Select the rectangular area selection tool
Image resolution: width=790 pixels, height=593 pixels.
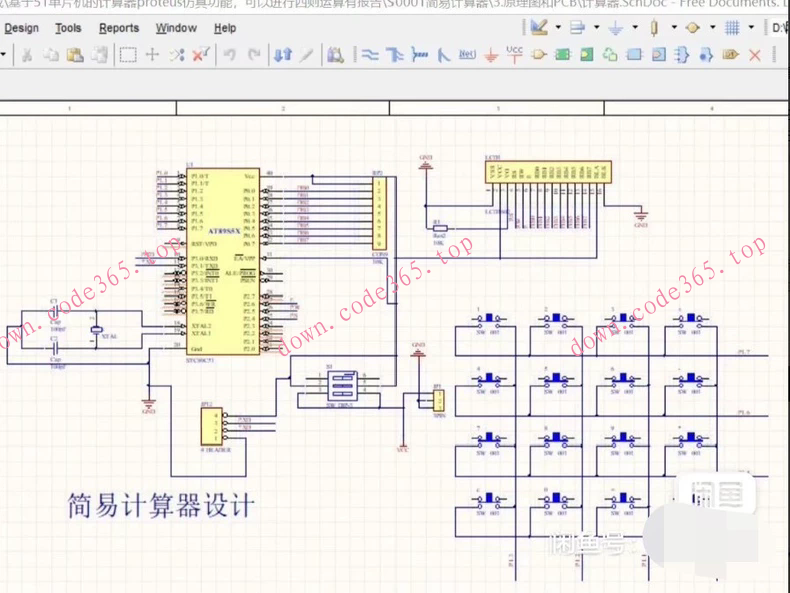point(128,55)
